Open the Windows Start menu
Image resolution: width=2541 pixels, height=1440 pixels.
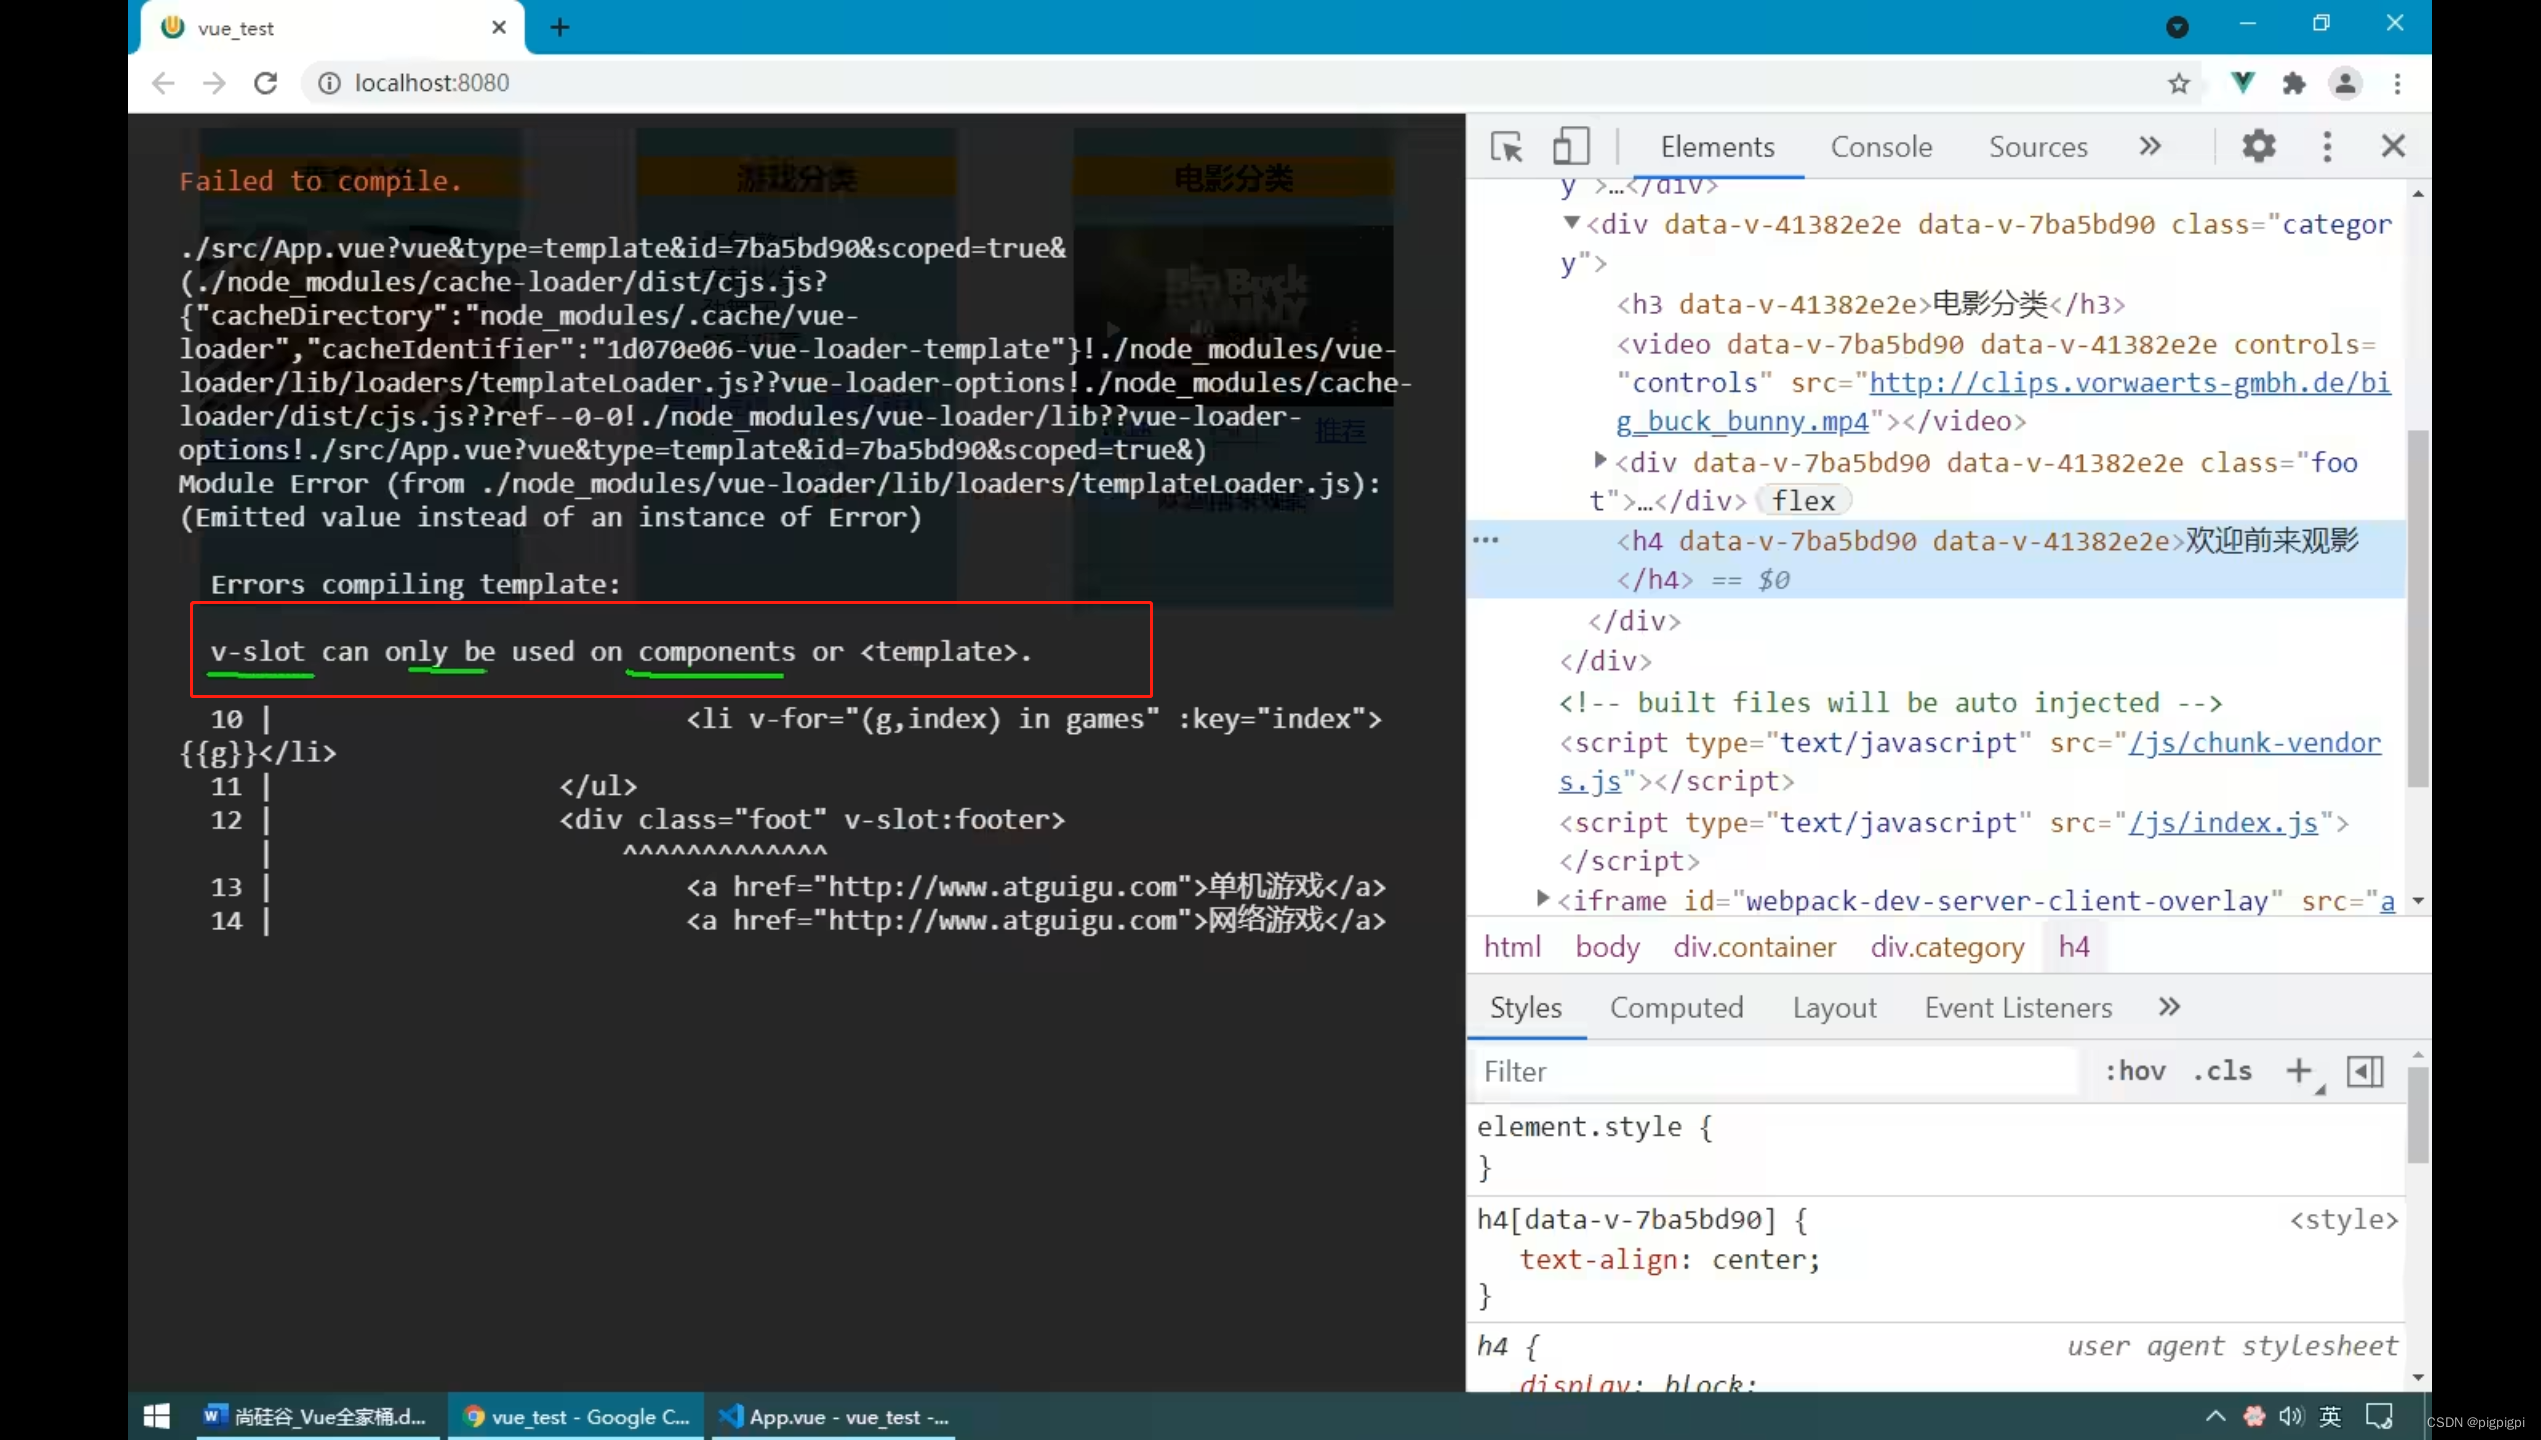pyautogui.click(x=157, y=1416)
